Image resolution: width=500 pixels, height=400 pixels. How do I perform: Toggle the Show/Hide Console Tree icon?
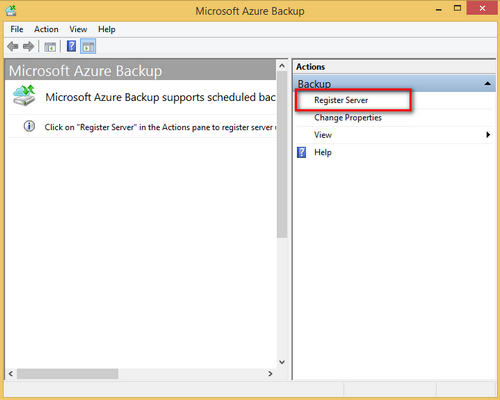pos(50,47)
